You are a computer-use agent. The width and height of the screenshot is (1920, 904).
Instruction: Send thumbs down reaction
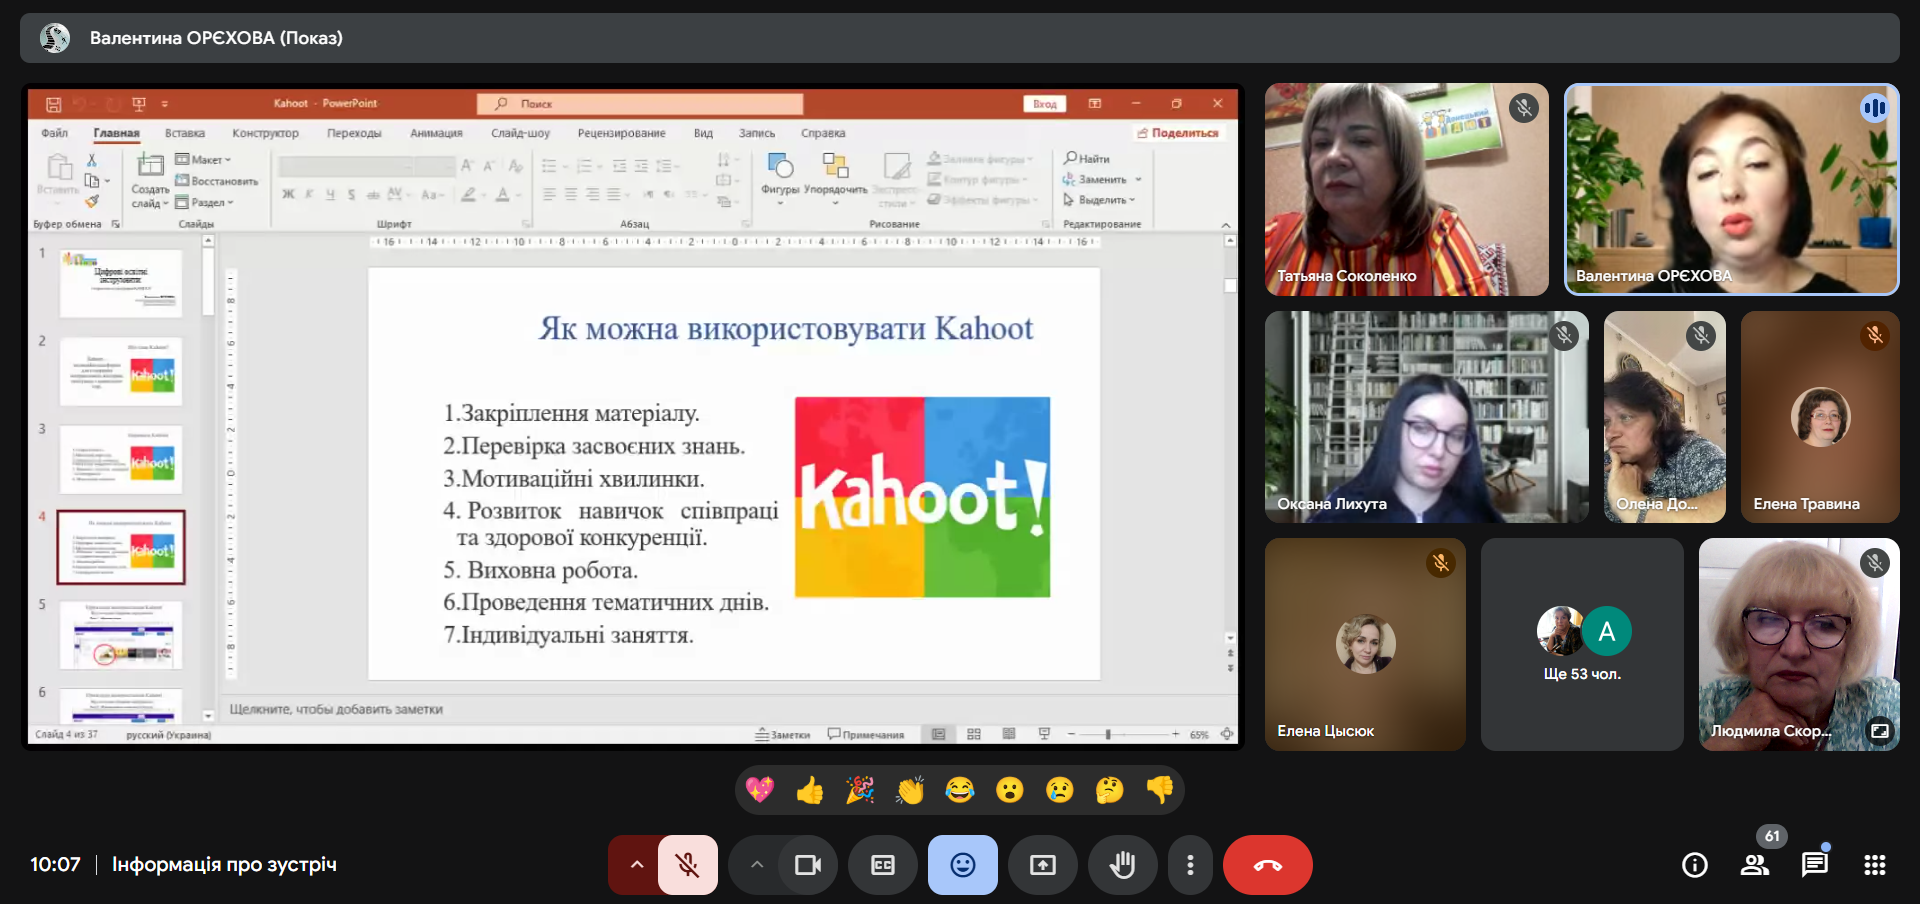[x=1160, y=790]
